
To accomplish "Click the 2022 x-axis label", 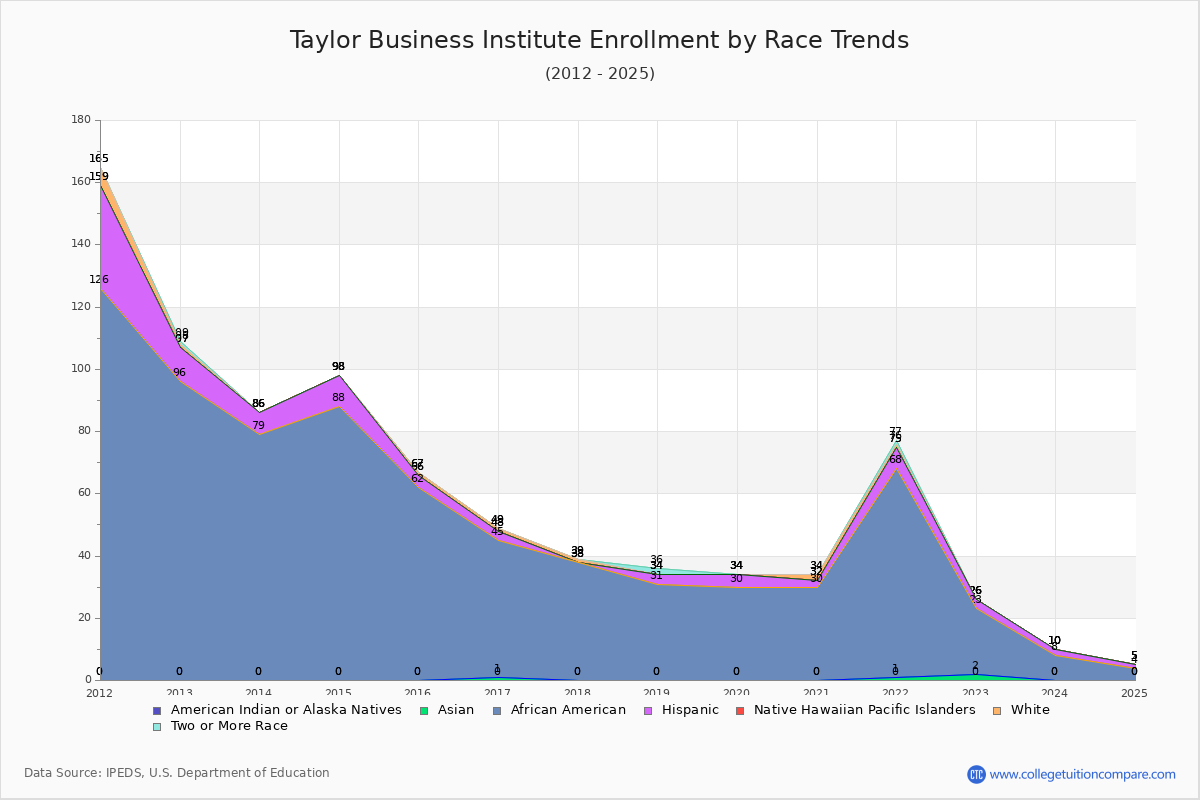I will point(896,693).
